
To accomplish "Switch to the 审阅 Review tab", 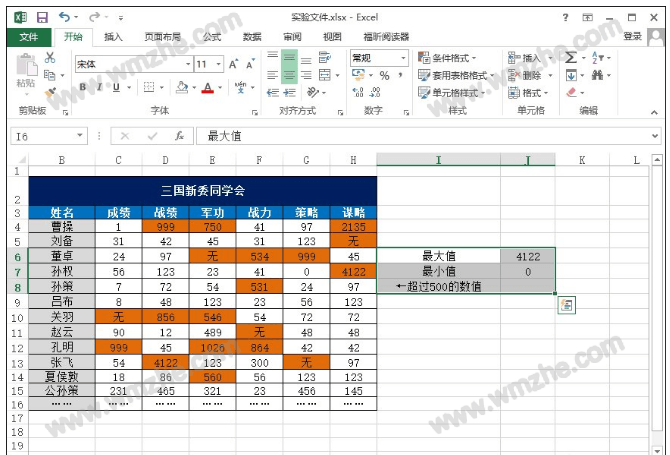I will coord(292,37).
